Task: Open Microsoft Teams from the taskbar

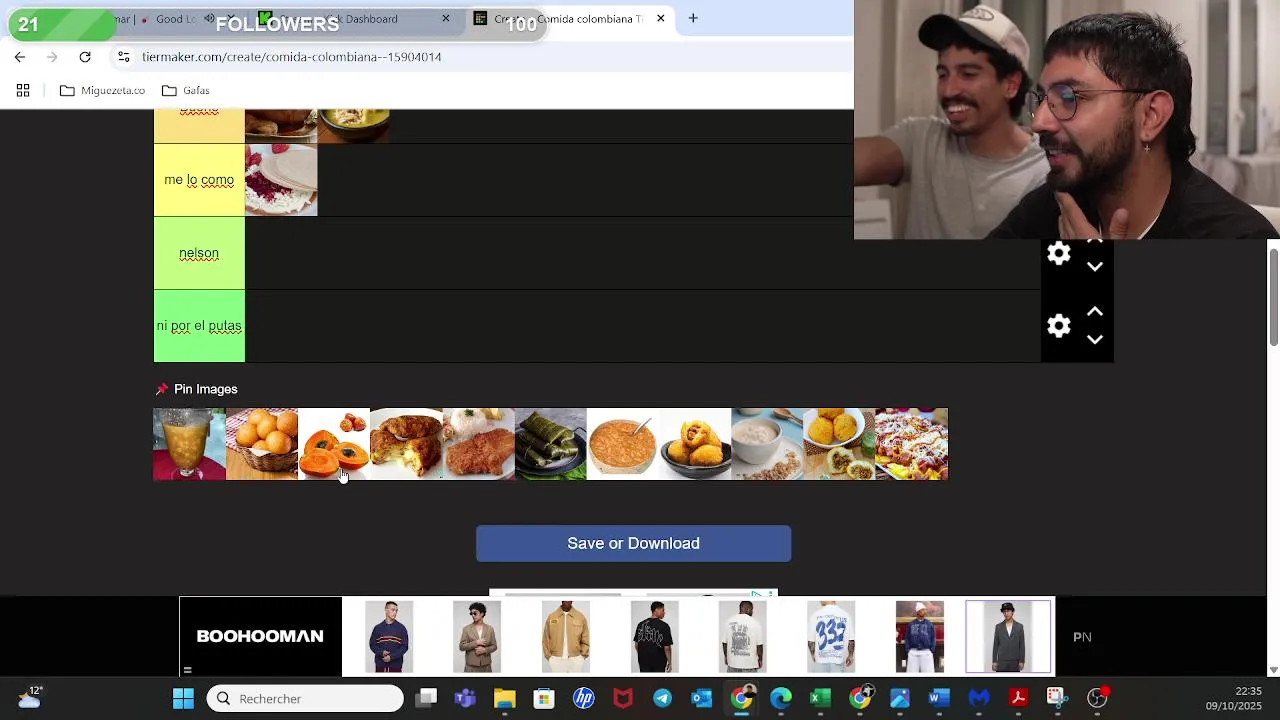Action: [x=465, y=698]
